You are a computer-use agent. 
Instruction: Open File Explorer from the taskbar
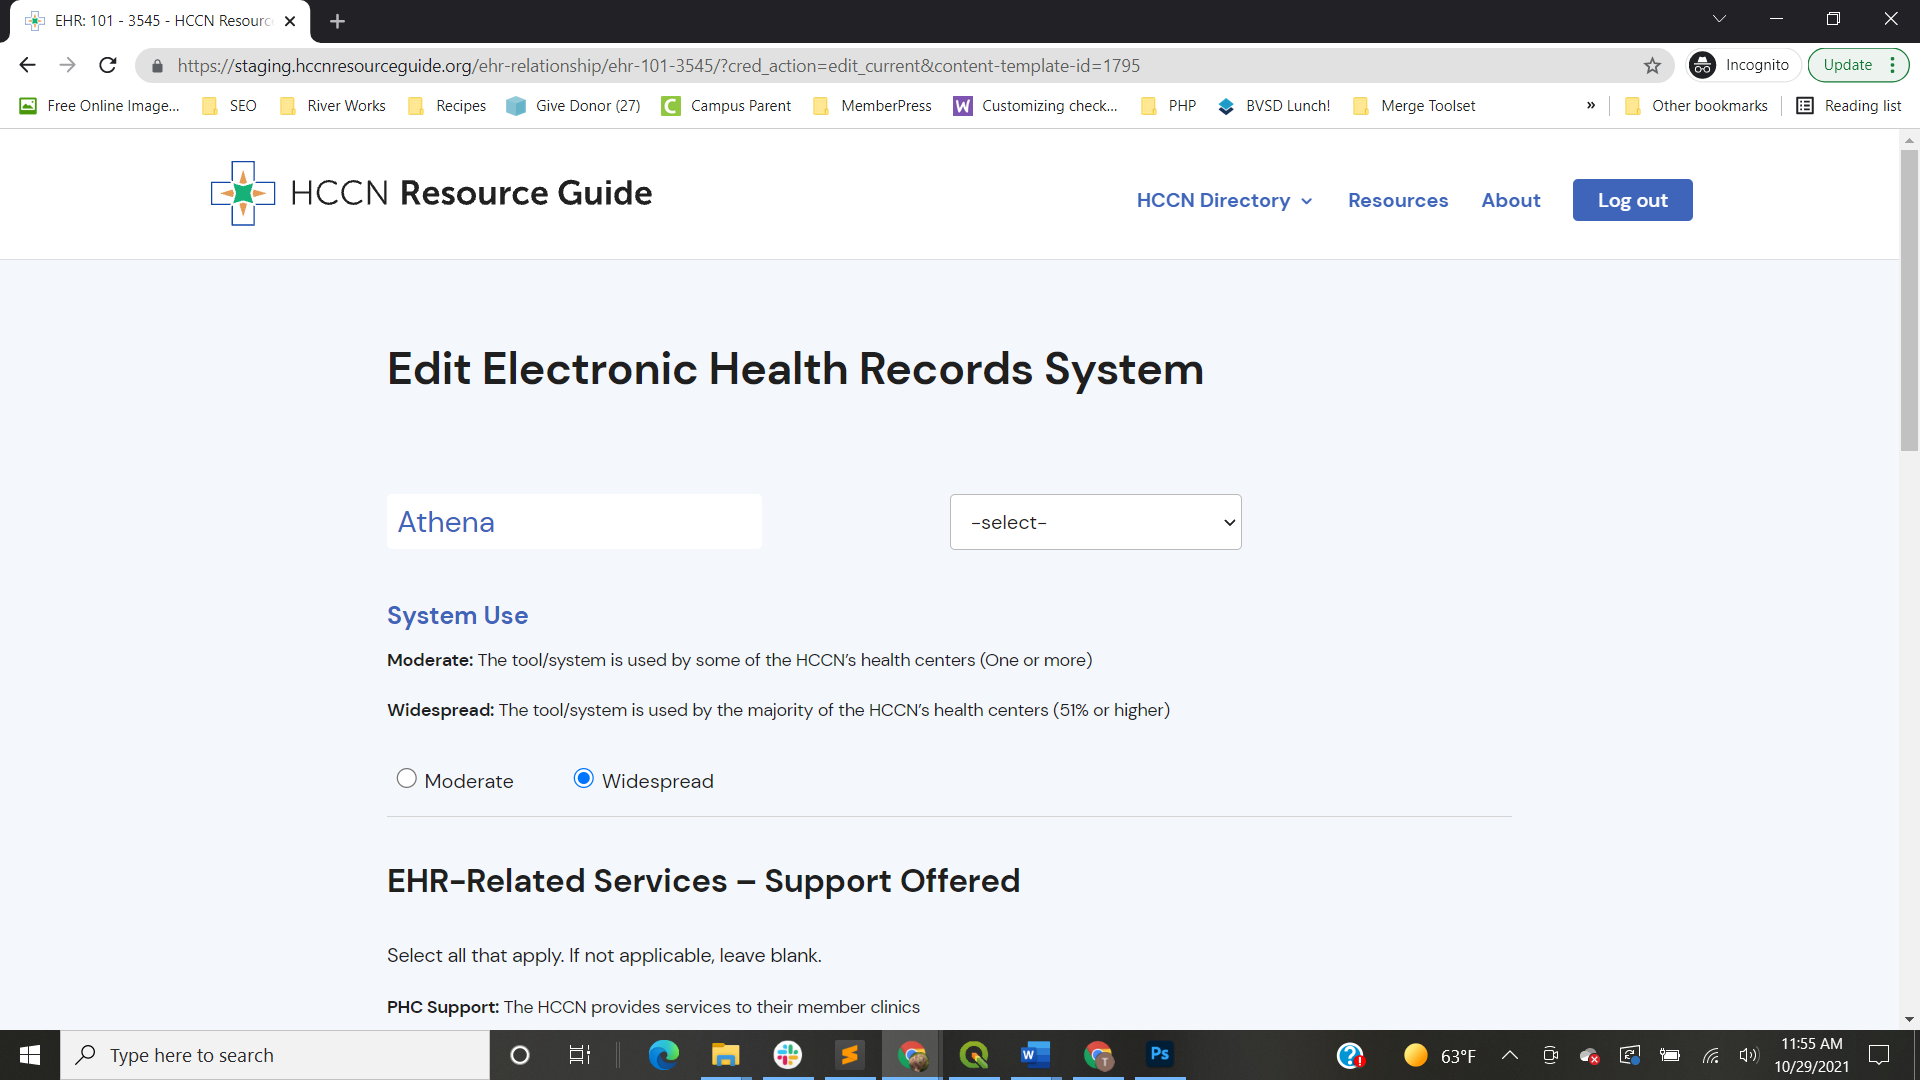pyautogui.click(x=725, y=1055)
